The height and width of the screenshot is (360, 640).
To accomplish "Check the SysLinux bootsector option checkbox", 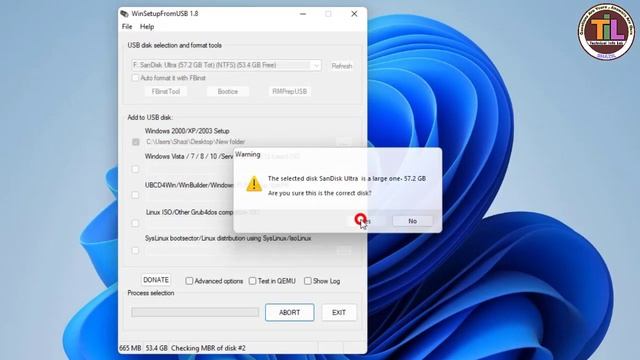I will pyautogui.click(x=135, y=251).
